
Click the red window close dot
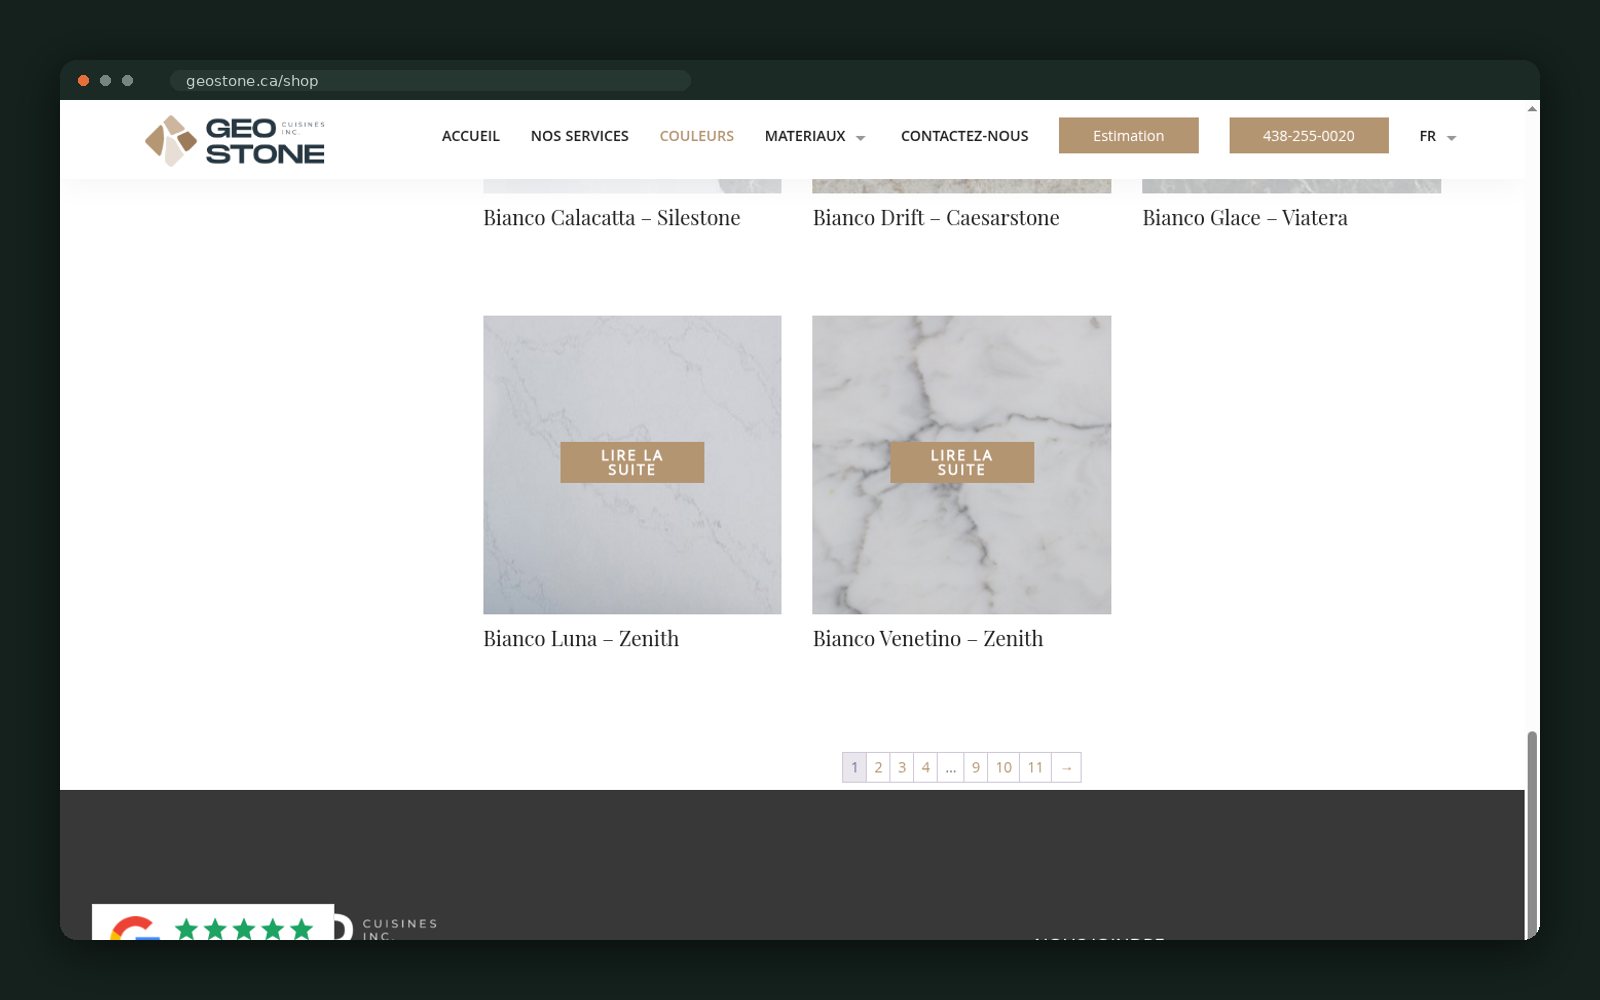click(x=84, y=81)
